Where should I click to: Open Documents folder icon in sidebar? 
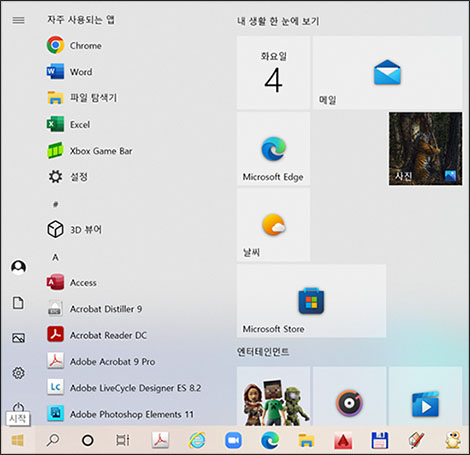coord(18,303)
